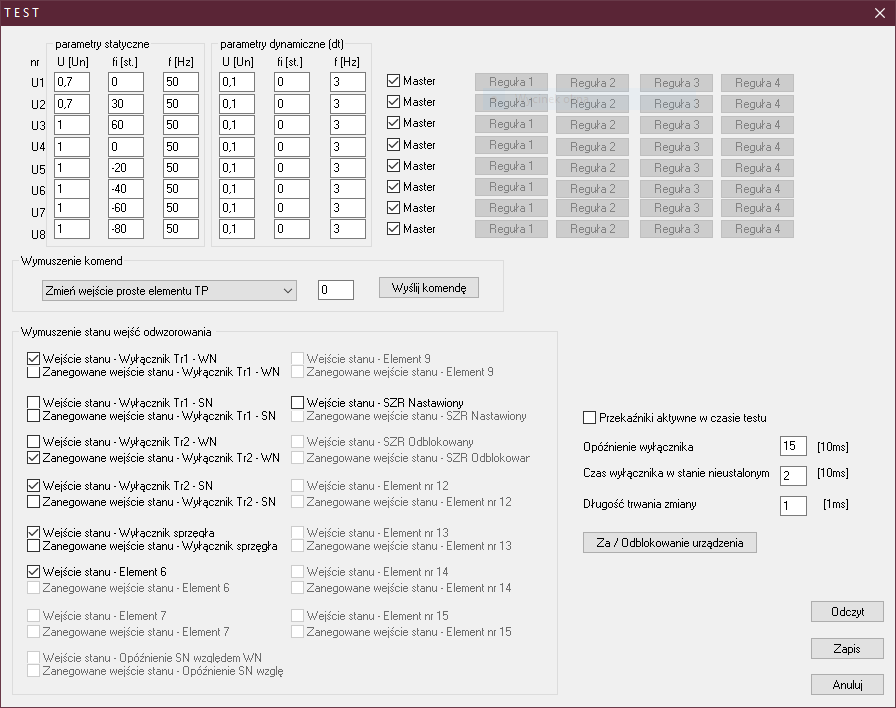Viewport: 896px width, 708px height.
Task: Toggle the Master checkbox in row U5
Action: click(393, 166)
